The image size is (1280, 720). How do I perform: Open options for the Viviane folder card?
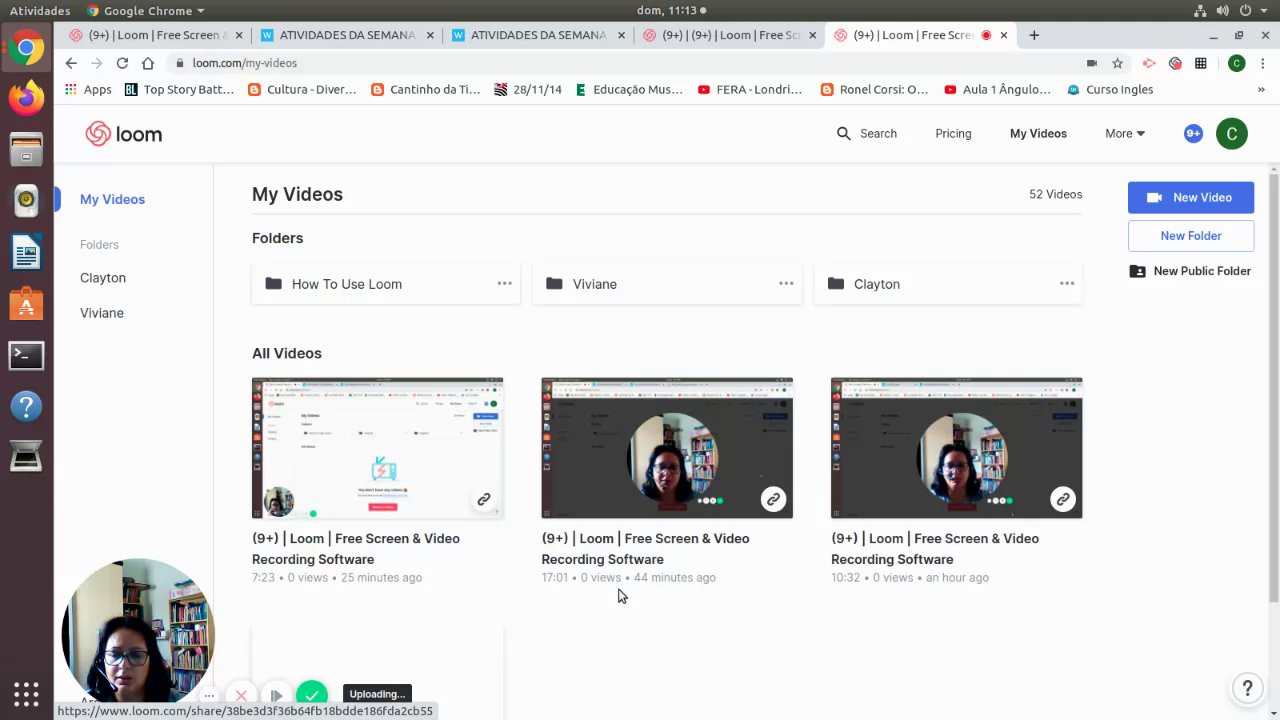[x=786, y=284]
